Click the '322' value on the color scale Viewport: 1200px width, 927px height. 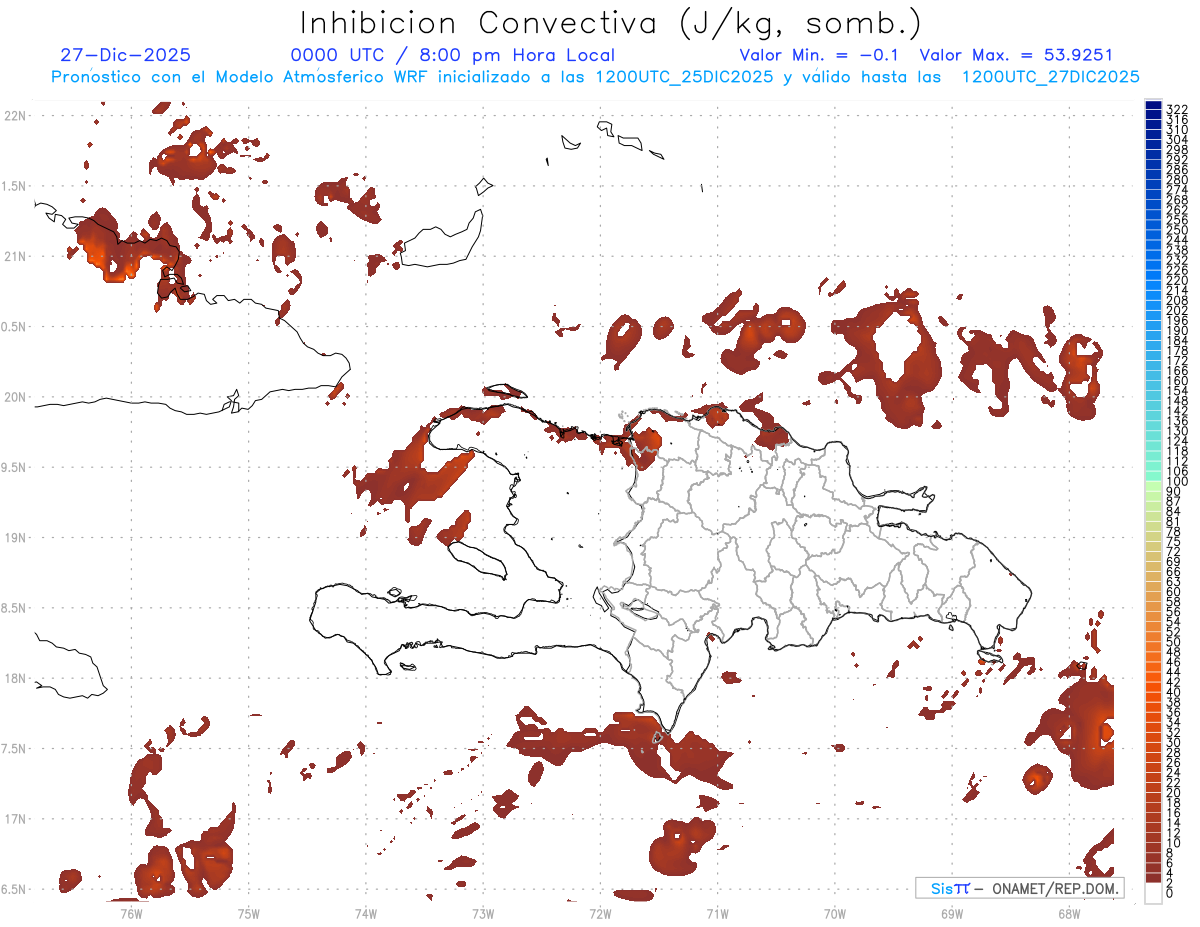pyautogui.click(x=1177, y=108)
